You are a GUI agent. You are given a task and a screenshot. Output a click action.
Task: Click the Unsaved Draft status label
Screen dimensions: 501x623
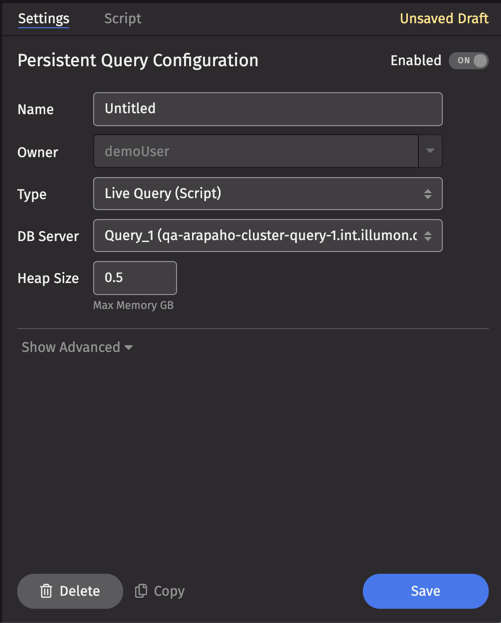coord(444,19)
